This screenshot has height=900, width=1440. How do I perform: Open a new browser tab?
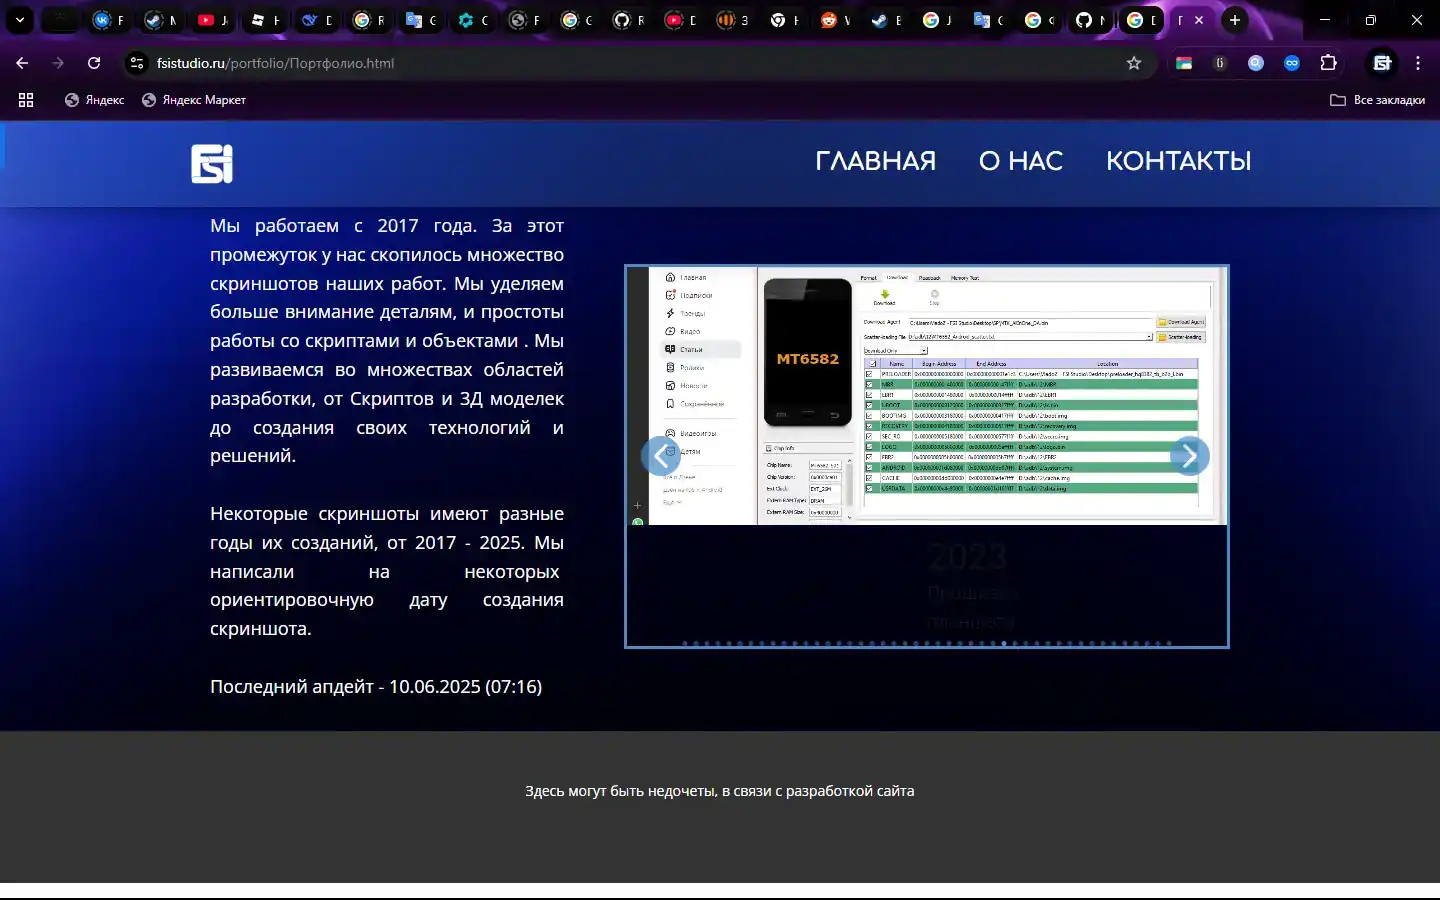[x=1235, y=20]
